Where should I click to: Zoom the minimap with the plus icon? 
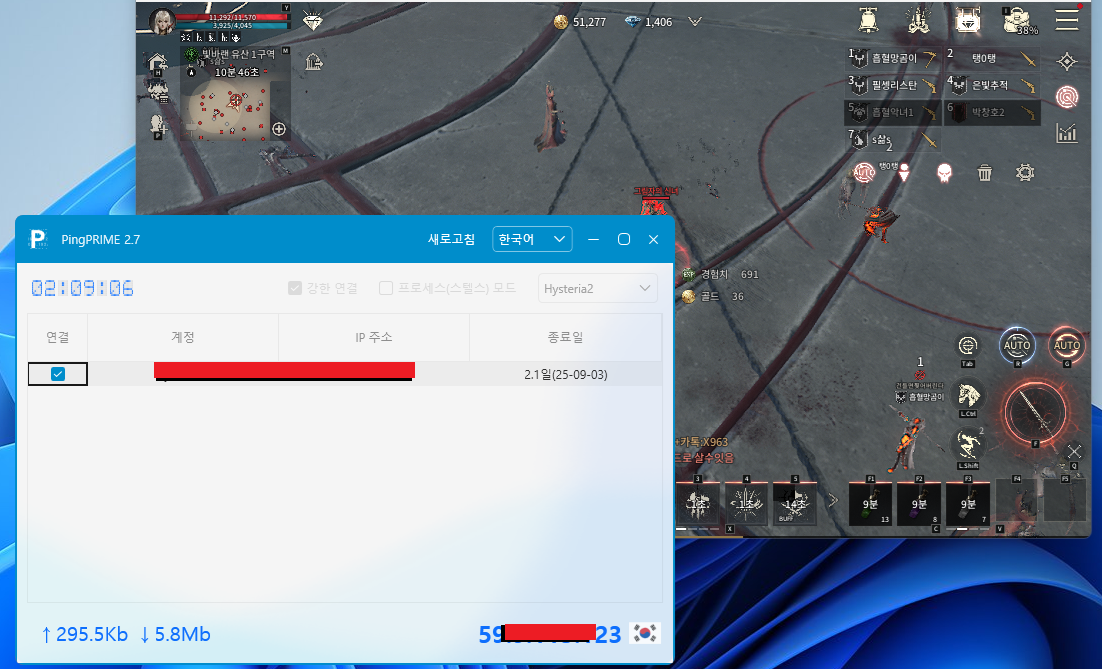coord(279,129)
